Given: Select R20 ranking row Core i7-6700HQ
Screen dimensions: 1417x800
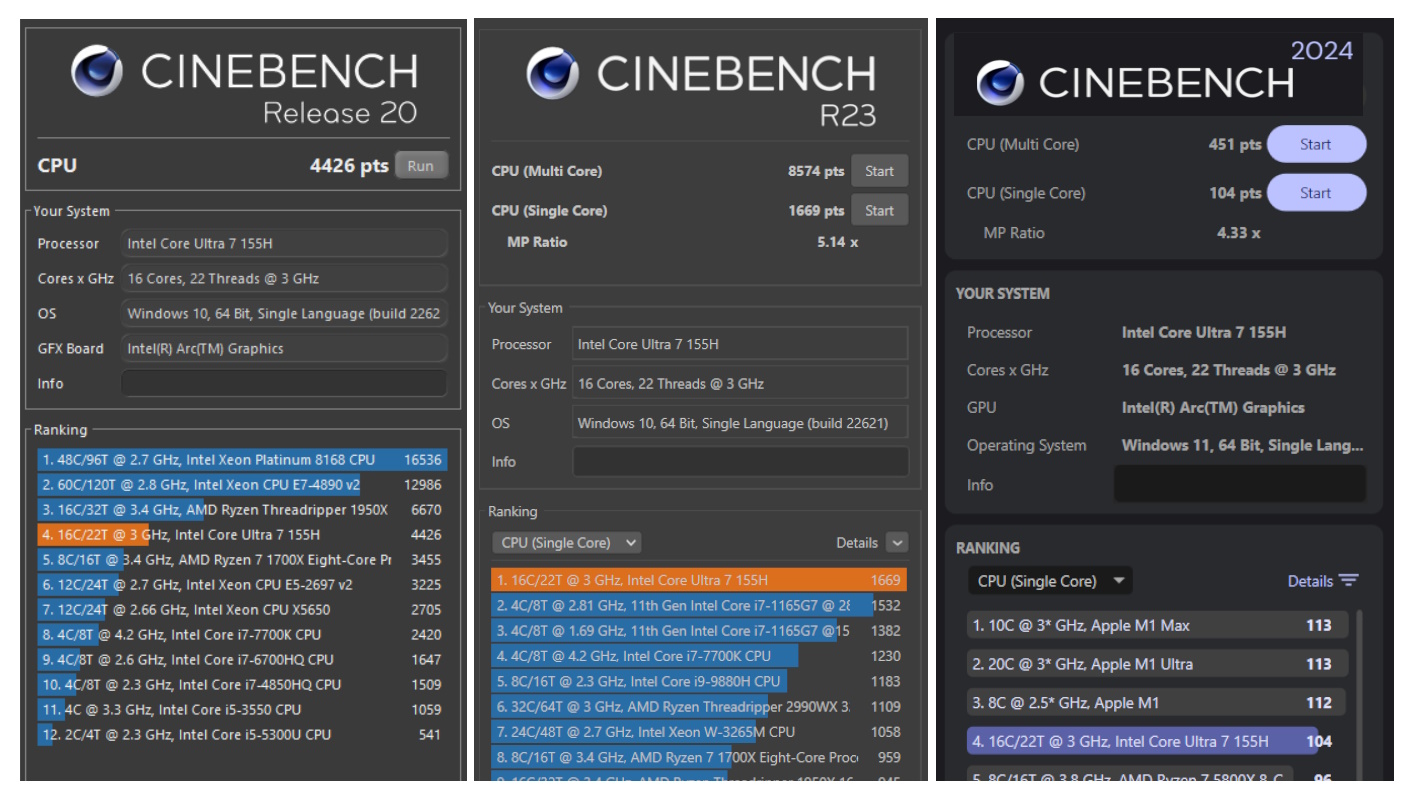Looking at the screenshot, I should click(x=242, y=660).
